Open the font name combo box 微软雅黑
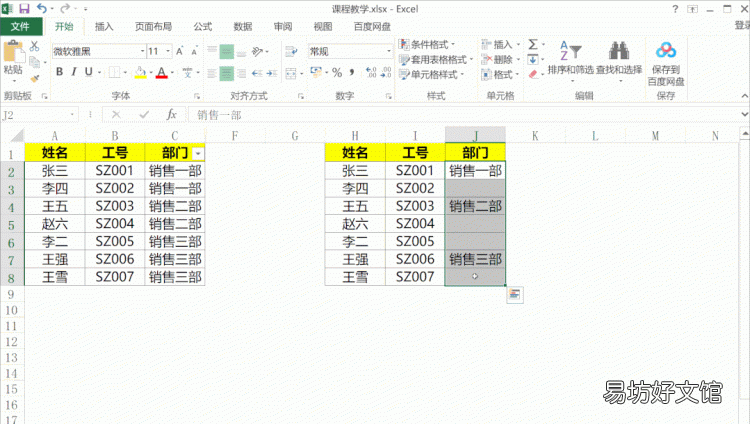750x424 pixels. [x=99, y=51]
